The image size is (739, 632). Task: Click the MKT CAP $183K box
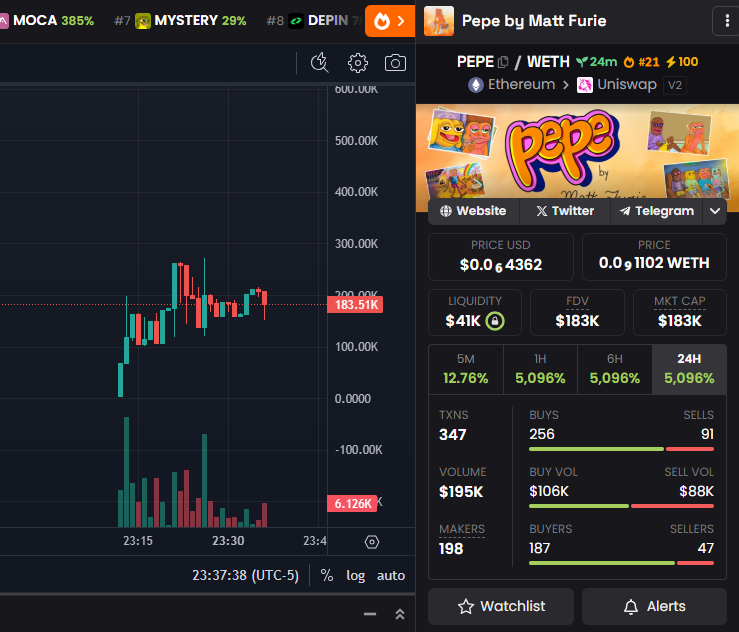[x=680, y=312]
